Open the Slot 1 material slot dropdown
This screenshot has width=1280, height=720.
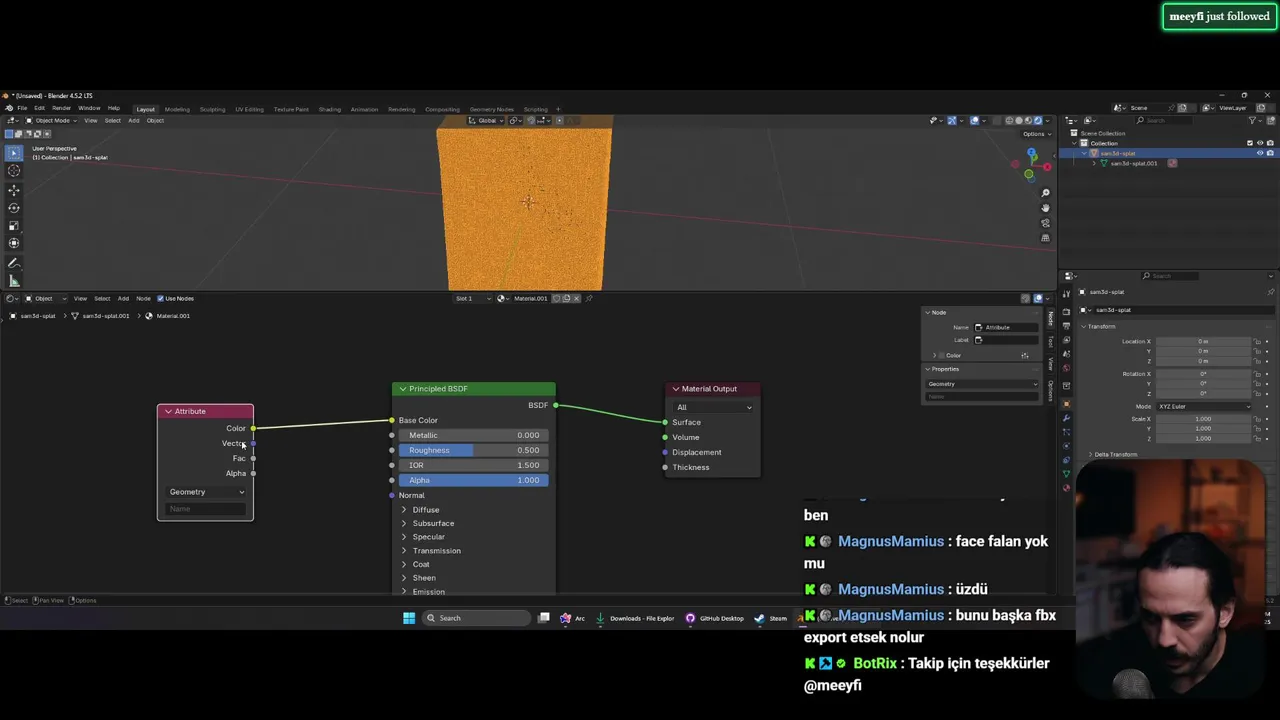click(473, 298)
